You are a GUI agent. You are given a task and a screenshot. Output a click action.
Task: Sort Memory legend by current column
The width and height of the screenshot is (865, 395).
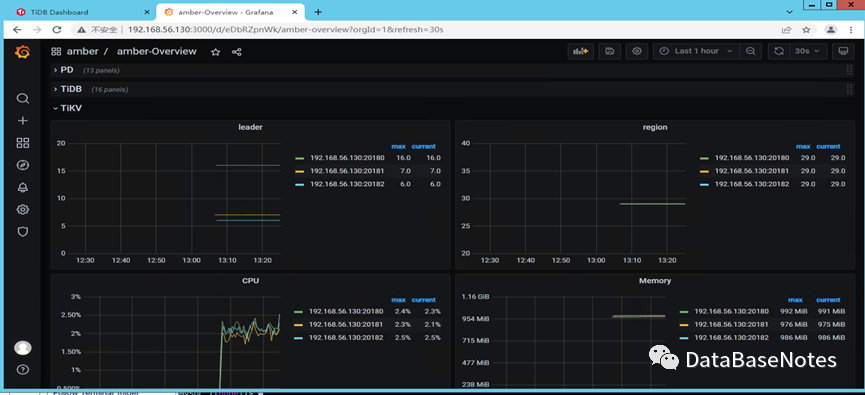point(828,300)
